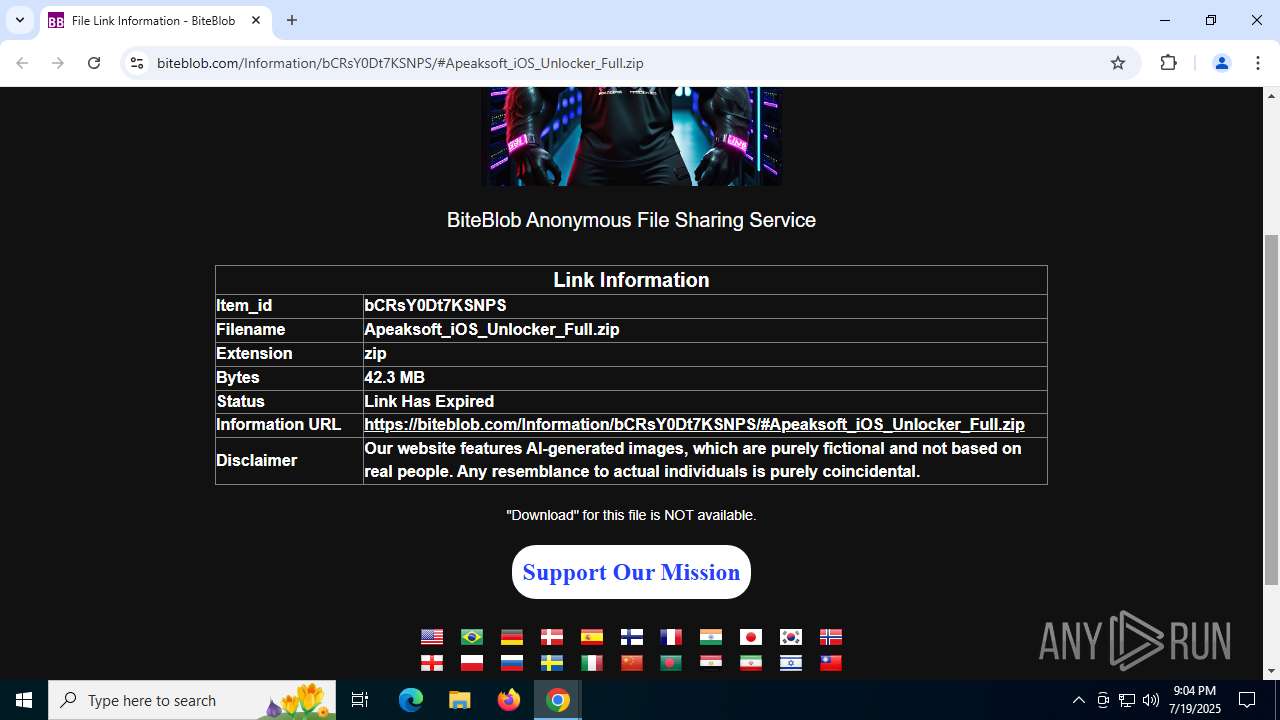Click the banner image at top
Image resolution: width=1280 pixels, height=720 pixels.
(631, 136)
